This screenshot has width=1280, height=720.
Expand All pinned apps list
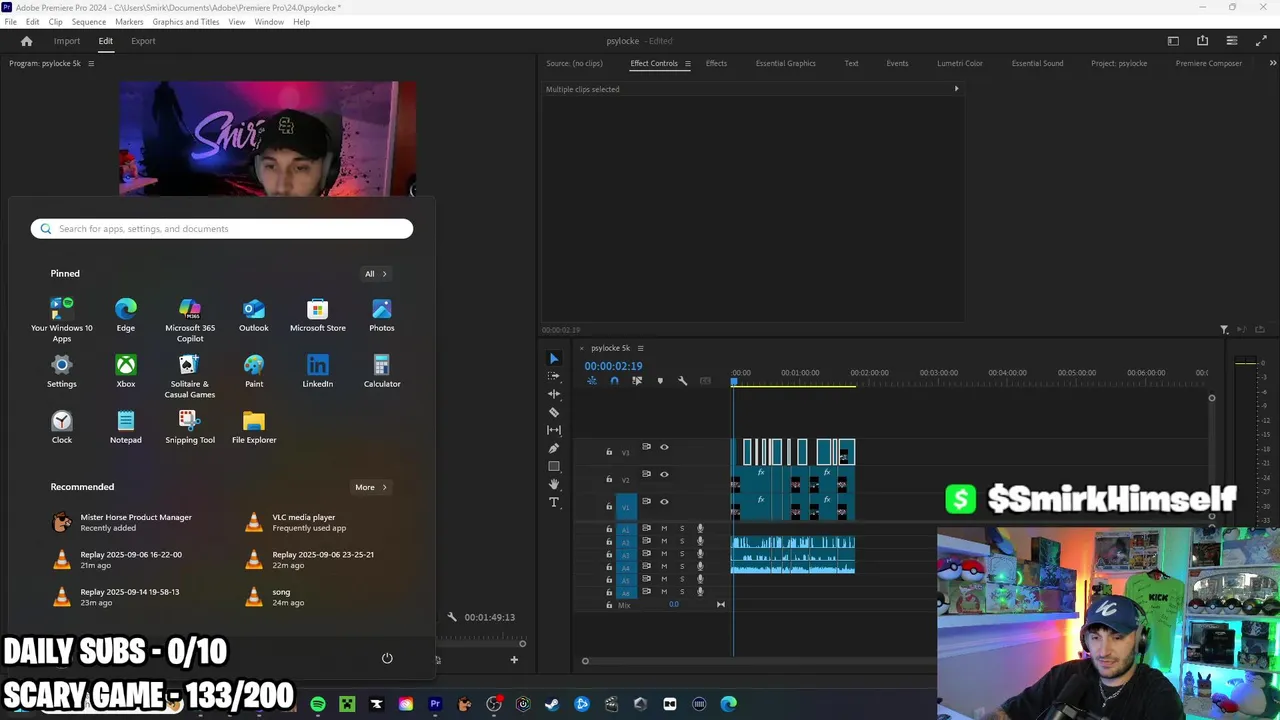[x=376, y=274]
